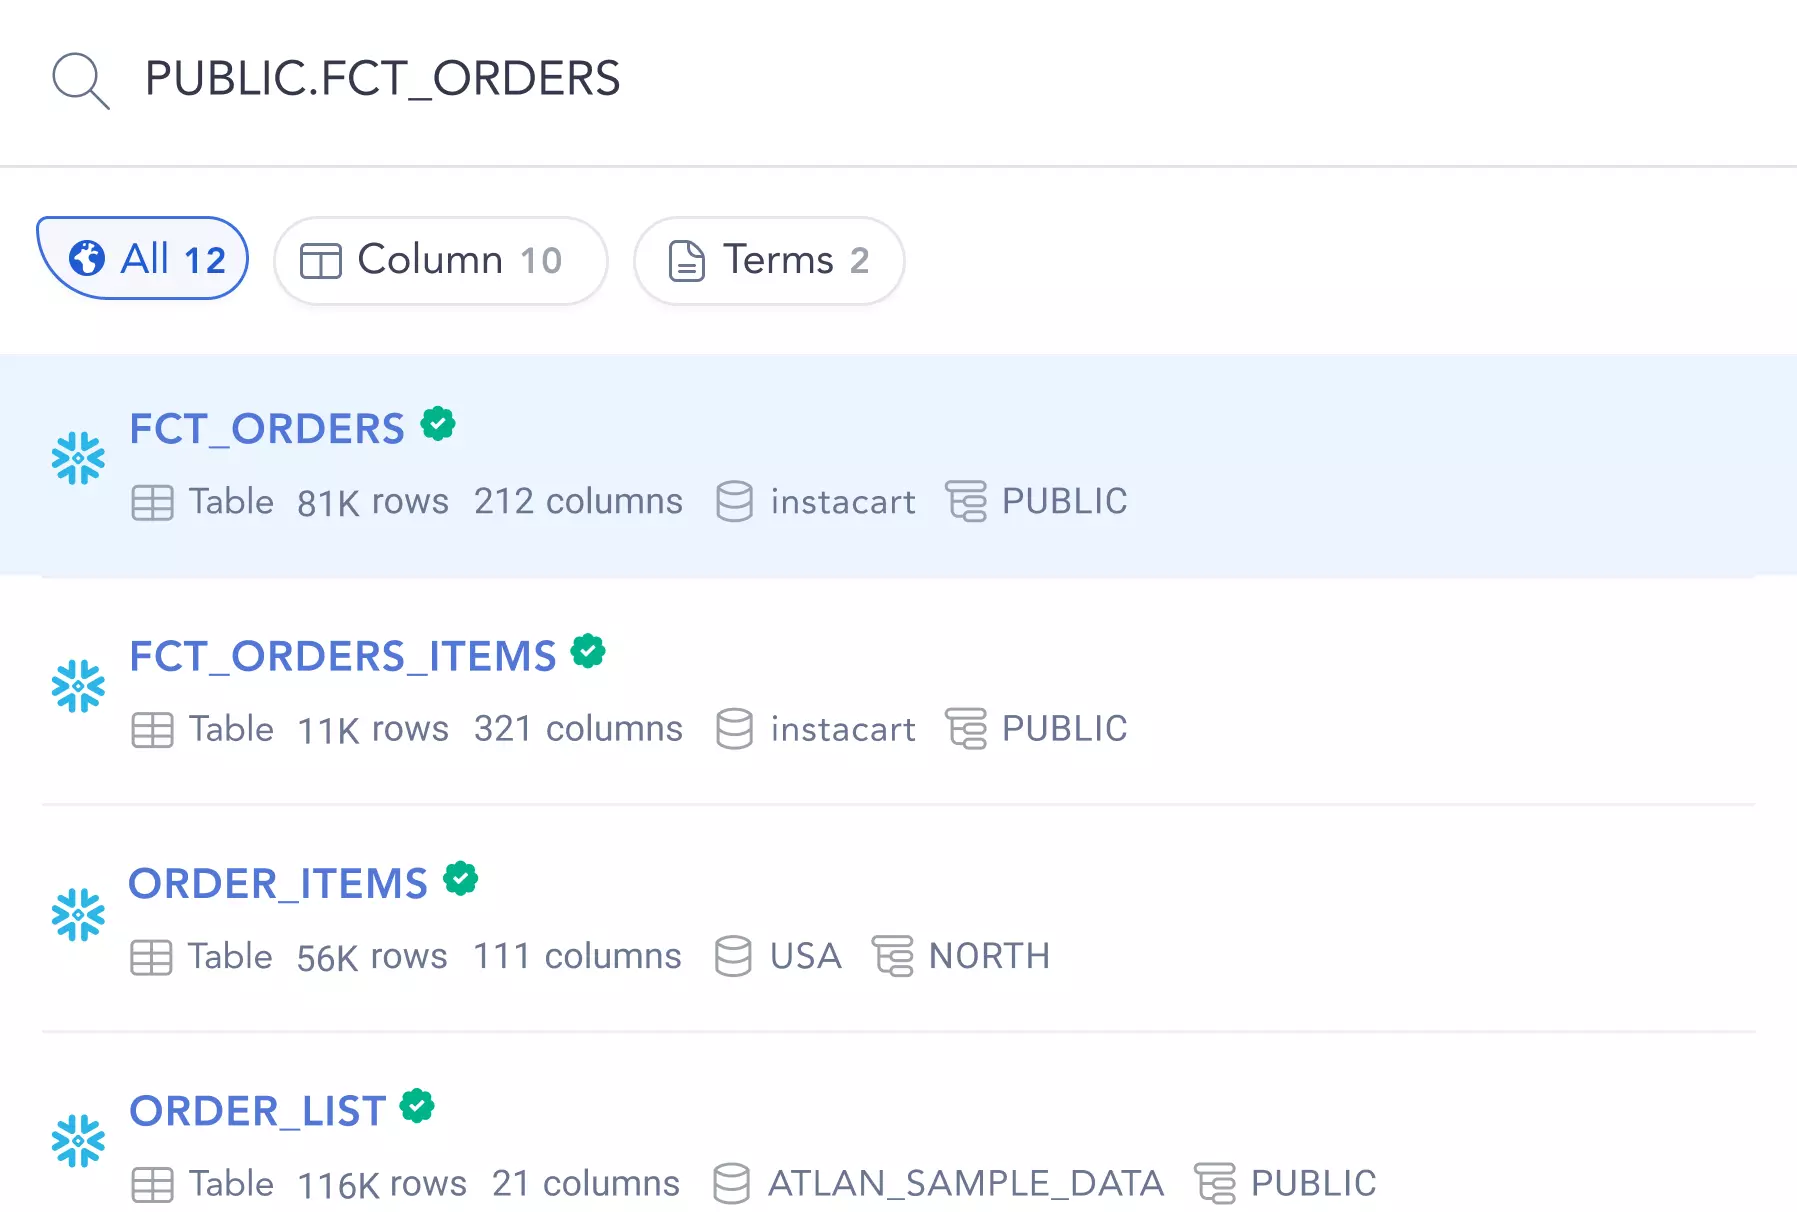Switch to the Terms 2 filter tab

click(x=769, y=261)
